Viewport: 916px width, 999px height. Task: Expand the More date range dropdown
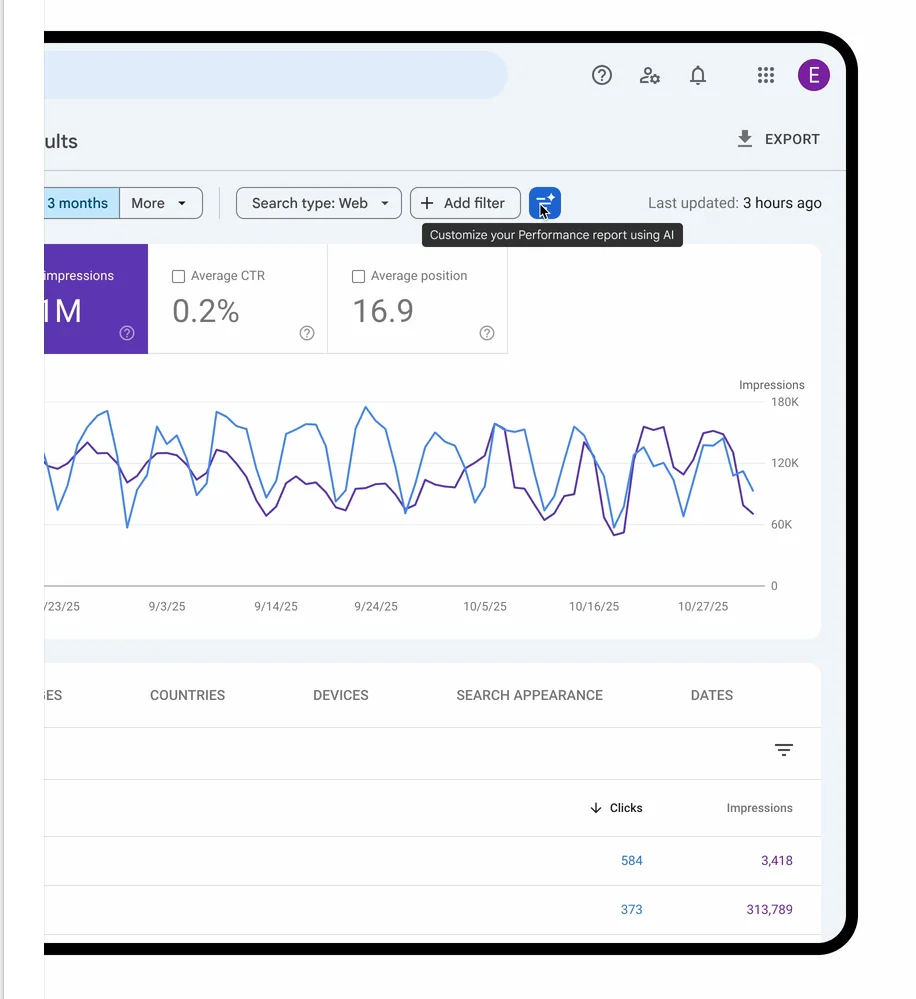coord(160,203)
